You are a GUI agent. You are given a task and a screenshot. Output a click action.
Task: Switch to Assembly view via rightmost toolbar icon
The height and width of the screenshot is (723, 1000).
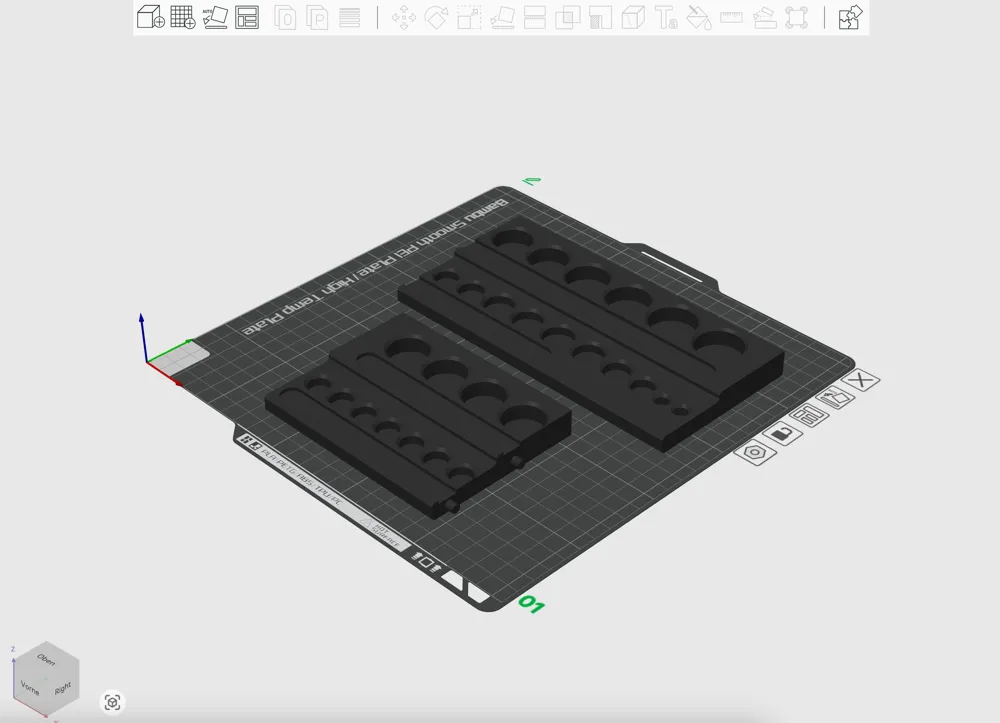(850, 17)
